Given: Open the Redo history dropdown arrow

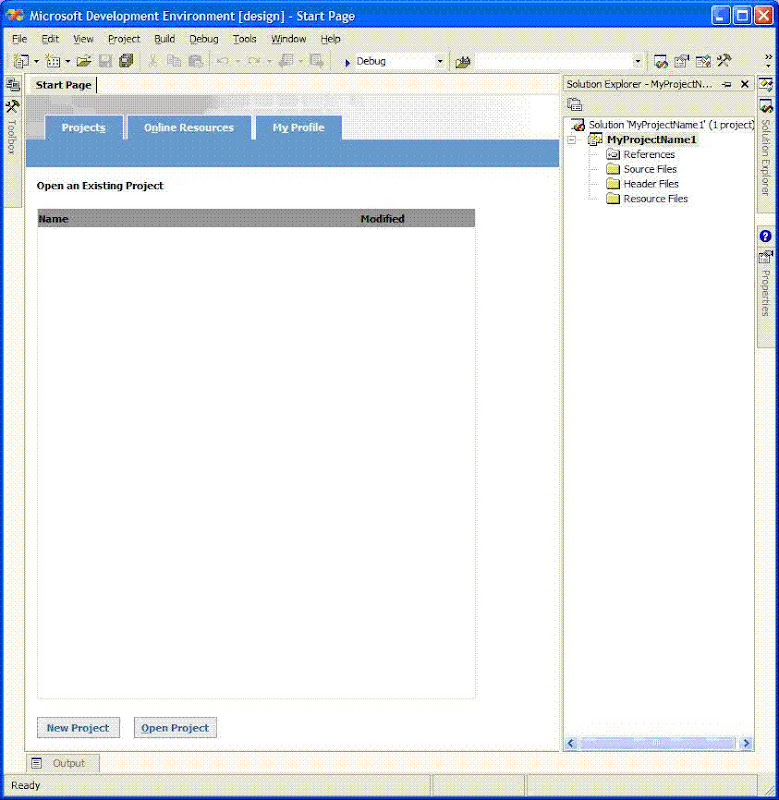Looking at the screenshot, I should coord(269,62).
